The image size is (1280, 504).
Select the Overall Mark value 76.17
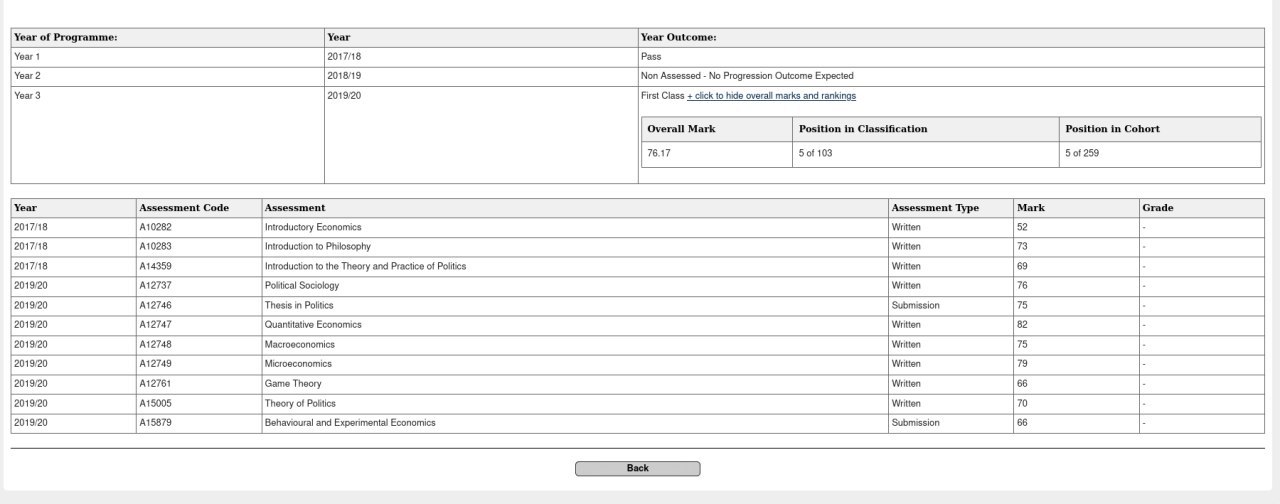tap(658, 153)
